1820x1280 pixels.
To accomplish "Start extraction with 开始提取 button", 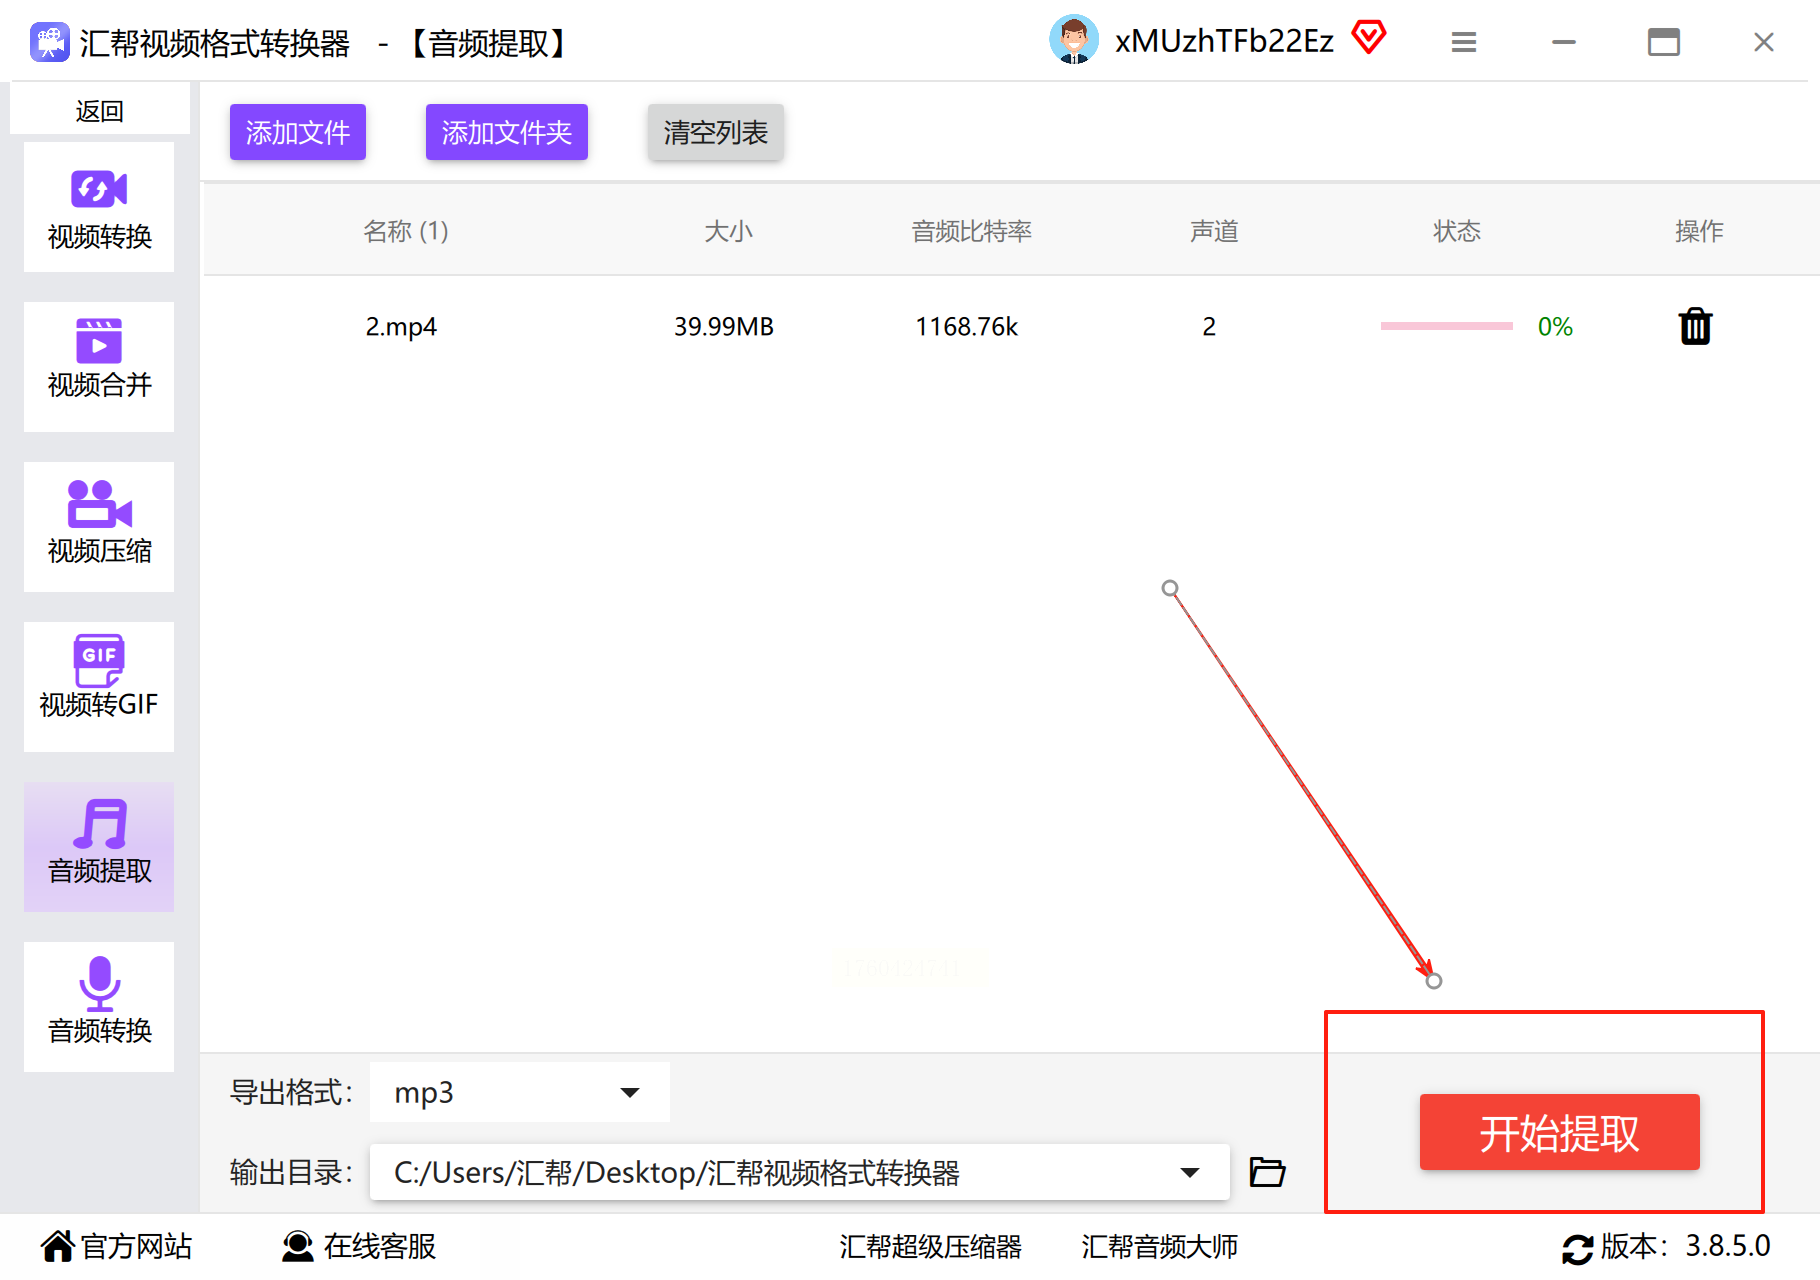I will 1560,1132.
